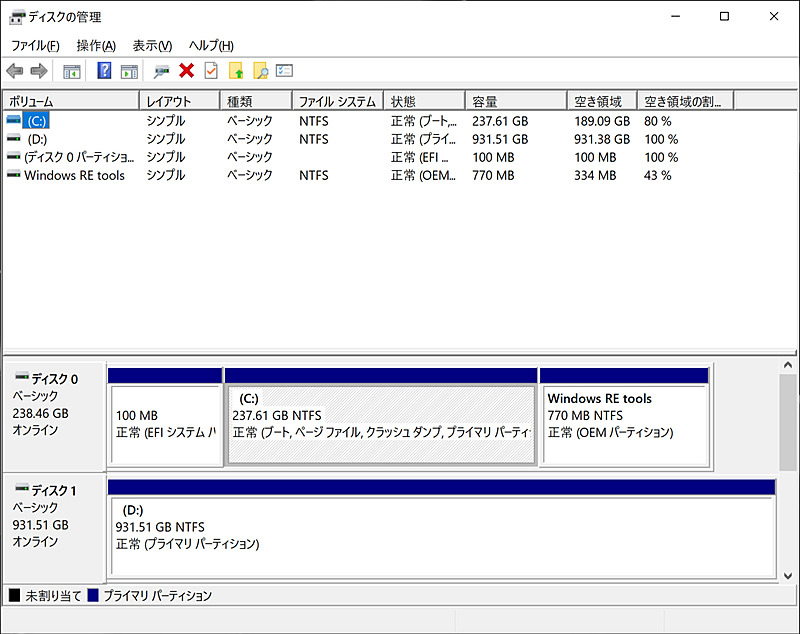800x634 pixels.
Task: Sort by the 容量 column header
Action: tap(515, 99)
